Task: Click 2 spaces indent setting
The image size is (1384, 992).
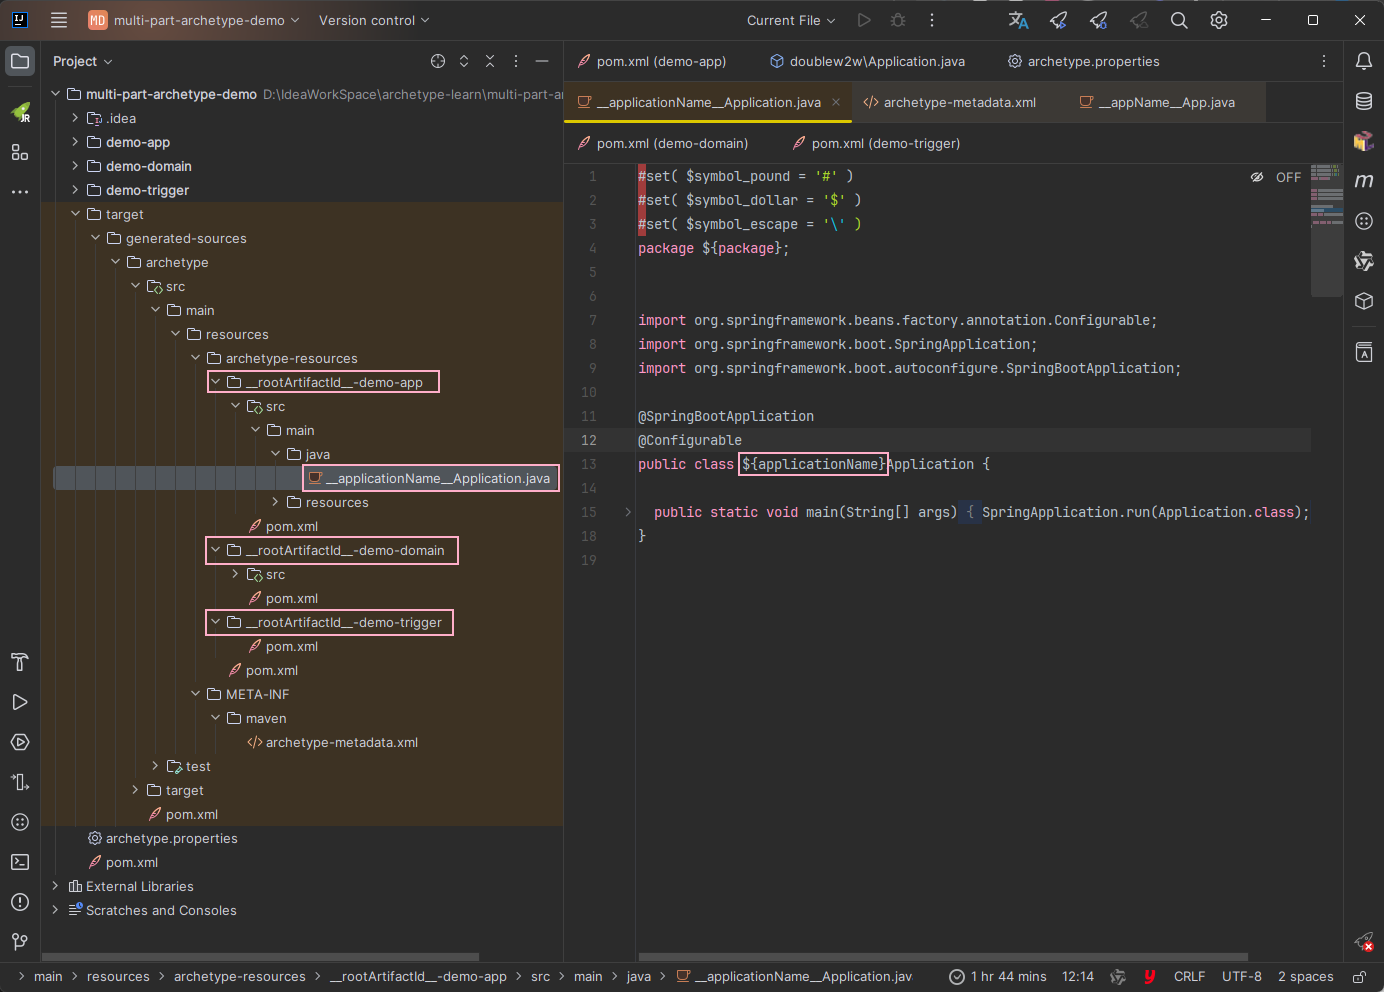Action: [x=1305, y=977]
